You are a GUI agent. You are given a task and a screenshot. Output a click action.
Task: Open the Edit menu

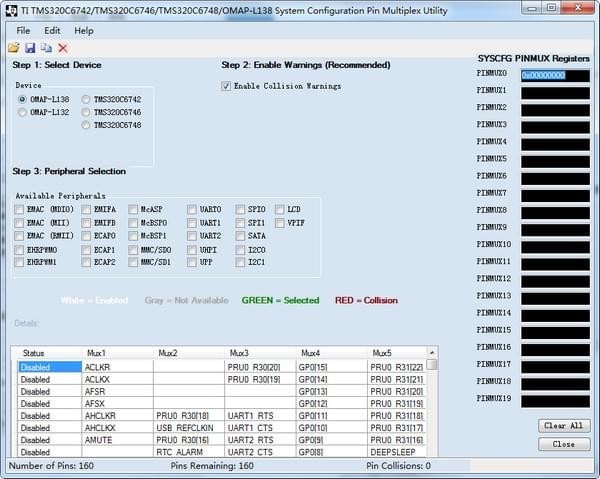click(x=52, y=30)
